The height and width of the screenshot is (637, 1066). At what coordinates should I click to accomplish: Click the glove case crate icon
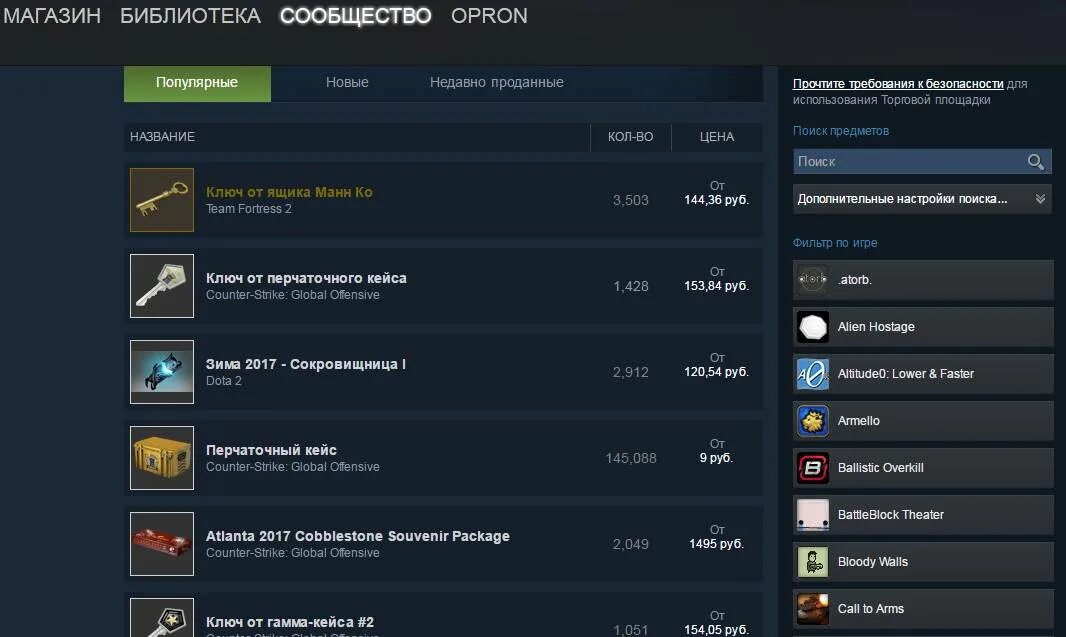tap(162, 458)
